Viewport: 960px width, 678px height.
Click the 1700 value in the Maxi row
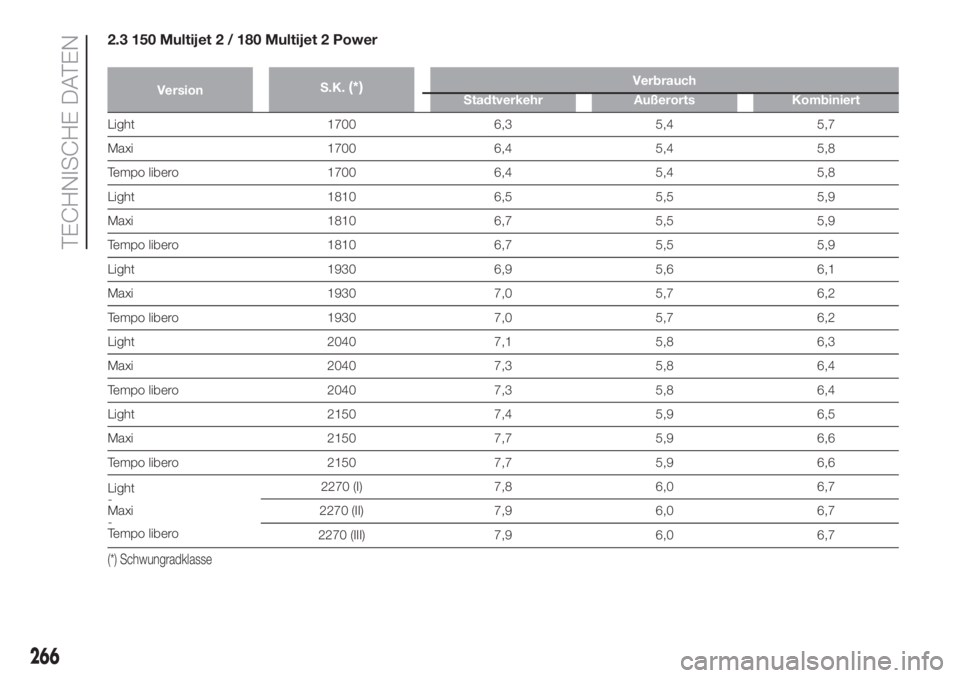(x=342, y=148)
